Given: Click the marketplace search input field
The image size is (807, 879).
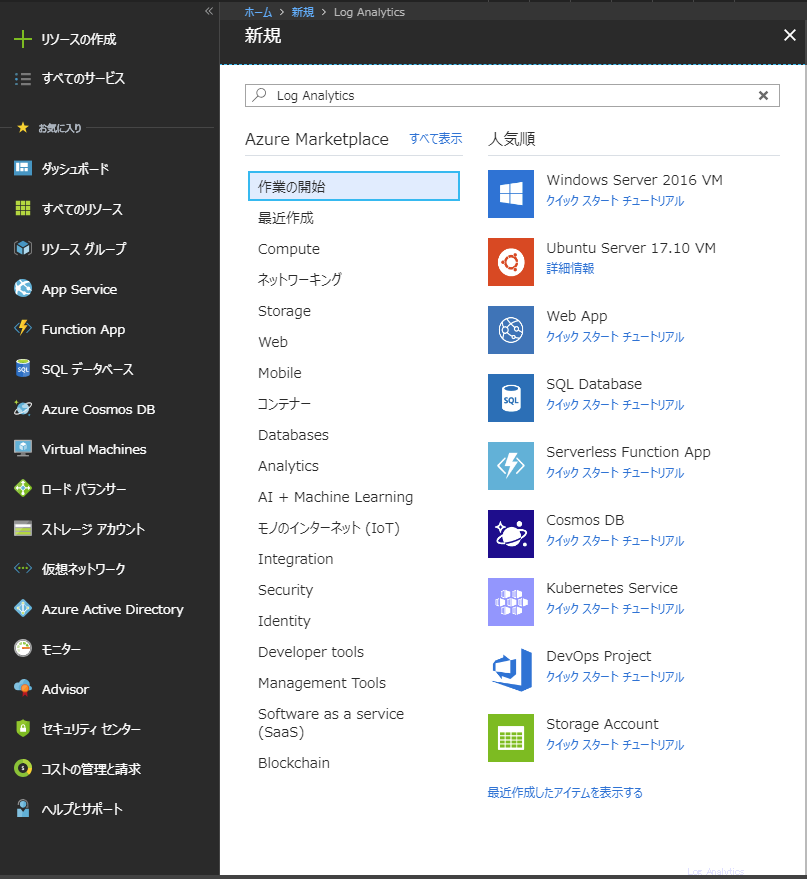Looking at the screenshot, I should [x=512, y=96].
